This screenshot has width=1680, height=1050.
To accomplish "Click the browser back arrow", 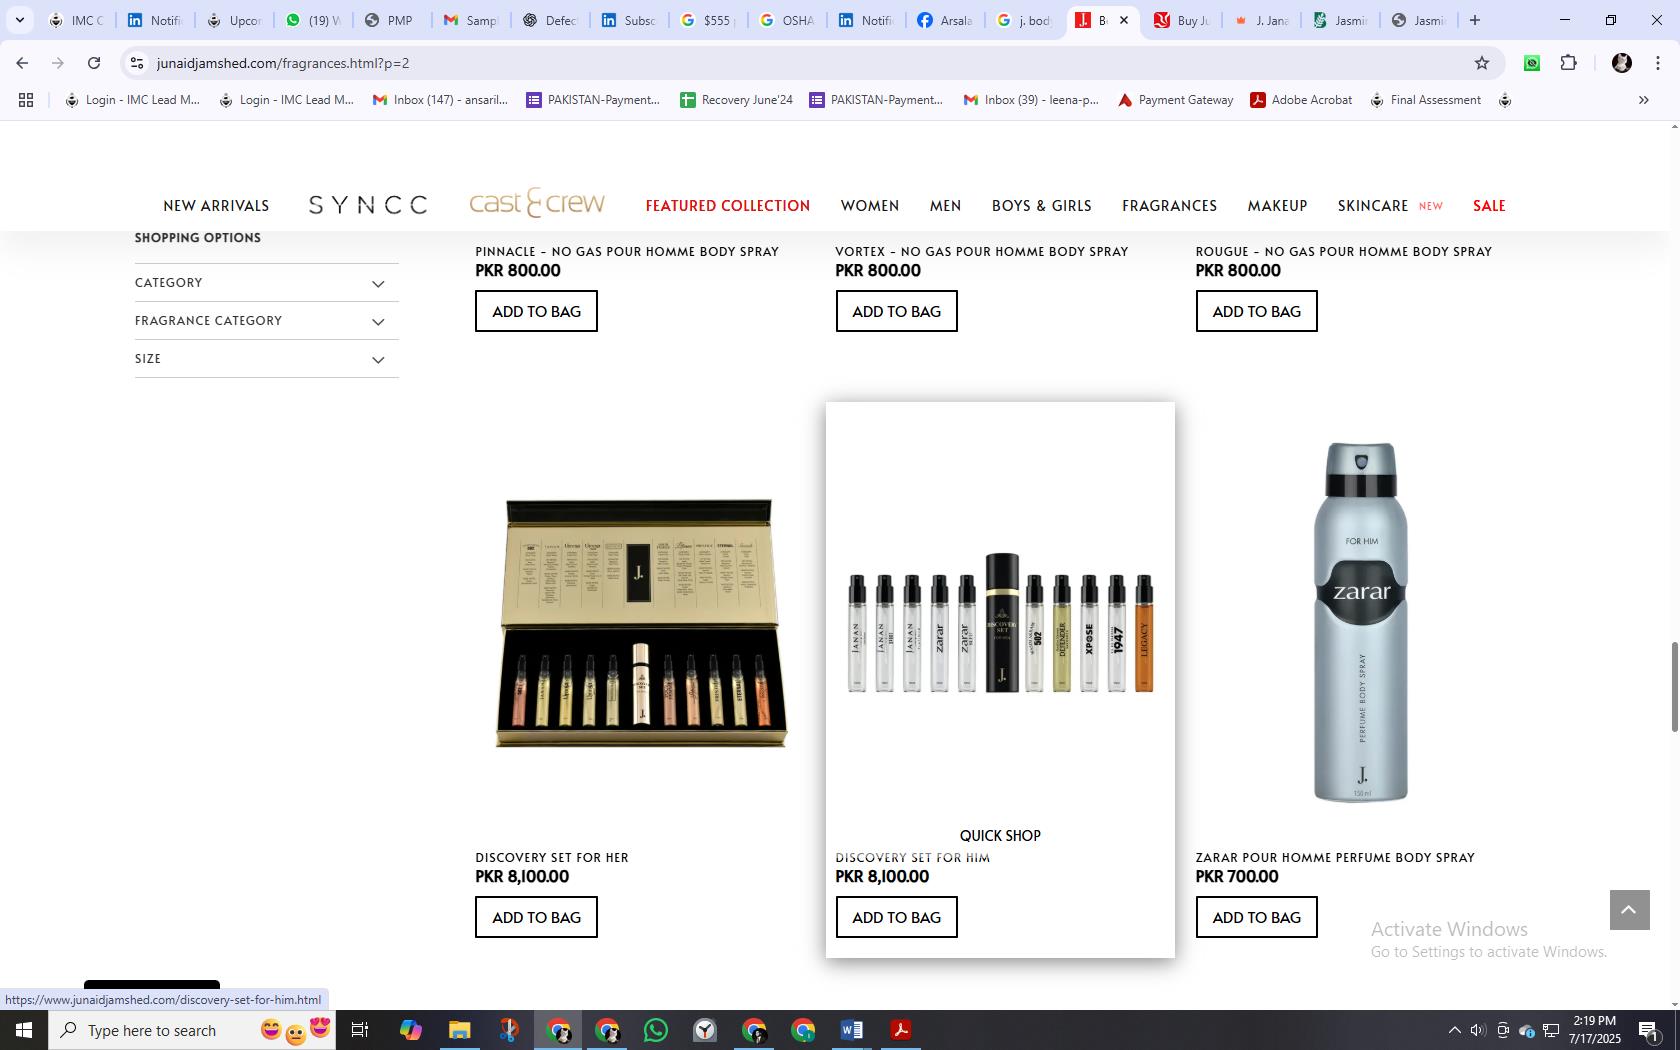I will coord(22,63).
